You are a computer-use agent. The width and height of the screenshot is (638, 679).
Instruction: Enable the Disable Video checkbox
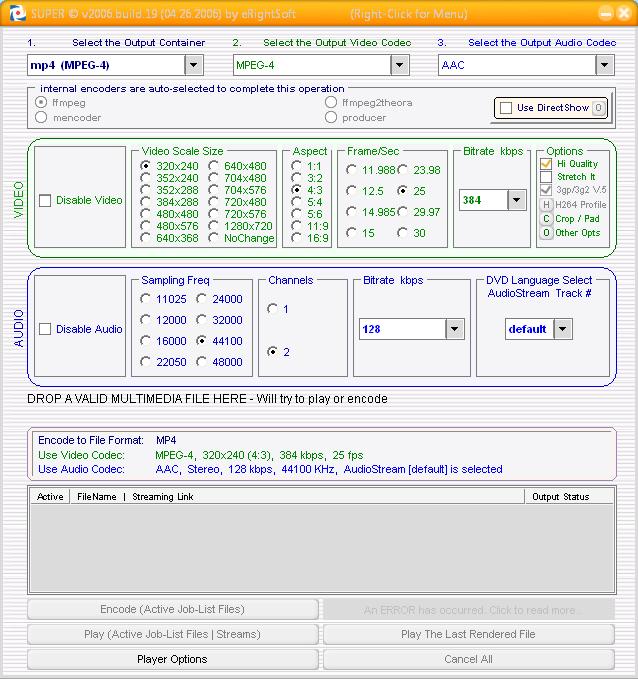45,200
